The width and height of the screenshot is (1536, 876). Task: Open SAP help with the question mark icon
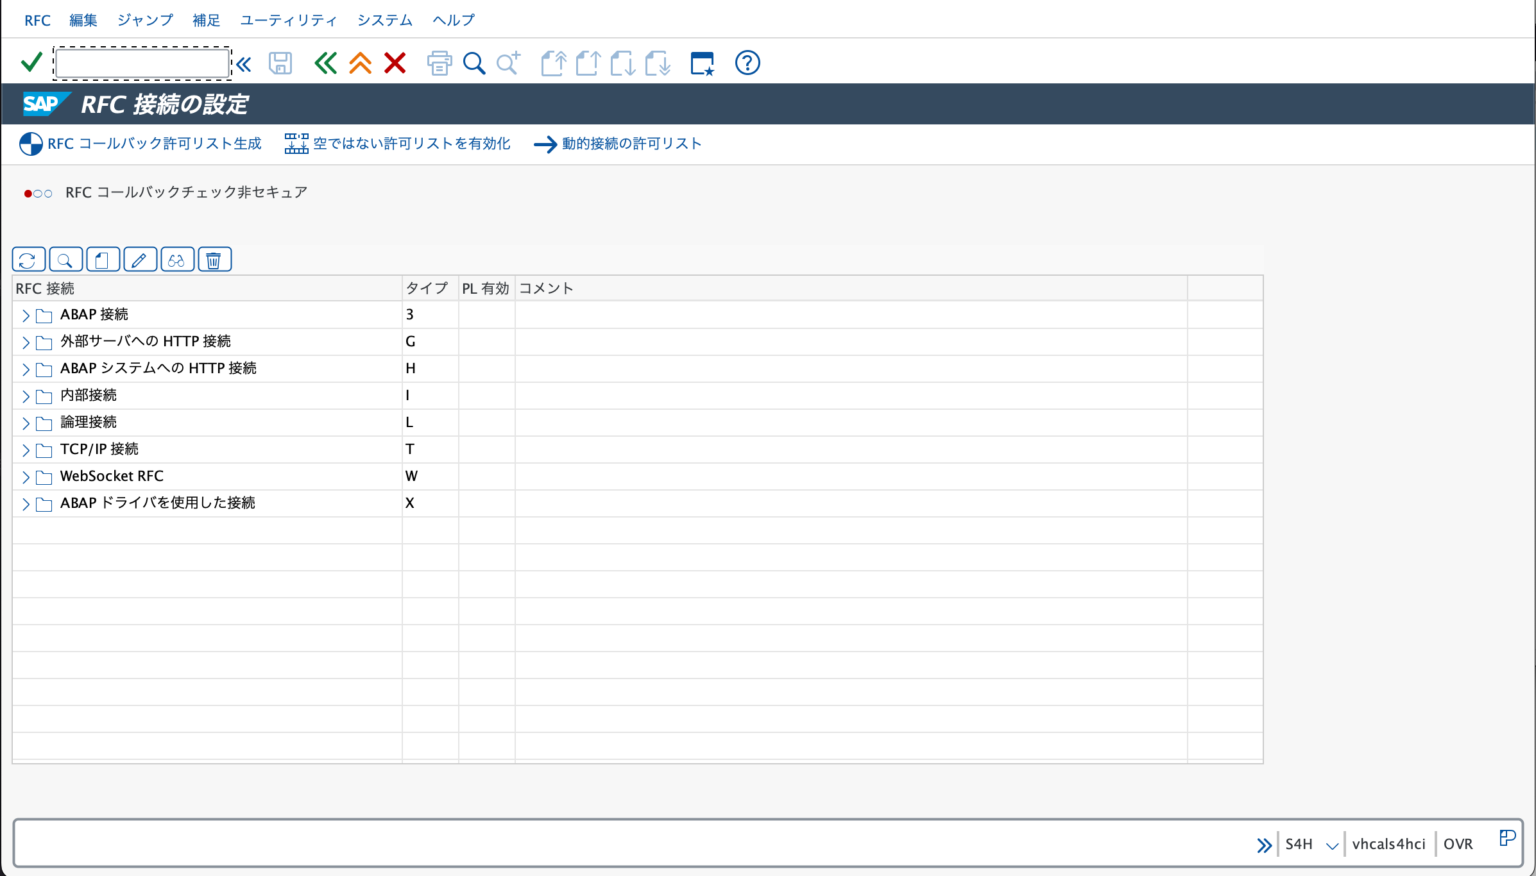pyautogui.click(x=746, y=62)
